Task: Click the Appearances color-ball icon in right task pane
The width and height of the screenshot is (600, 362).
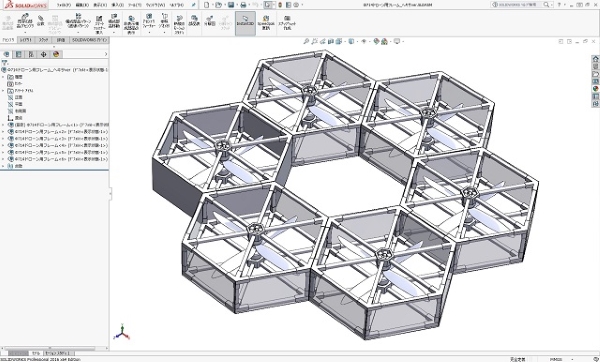Action: coord(595,89)
